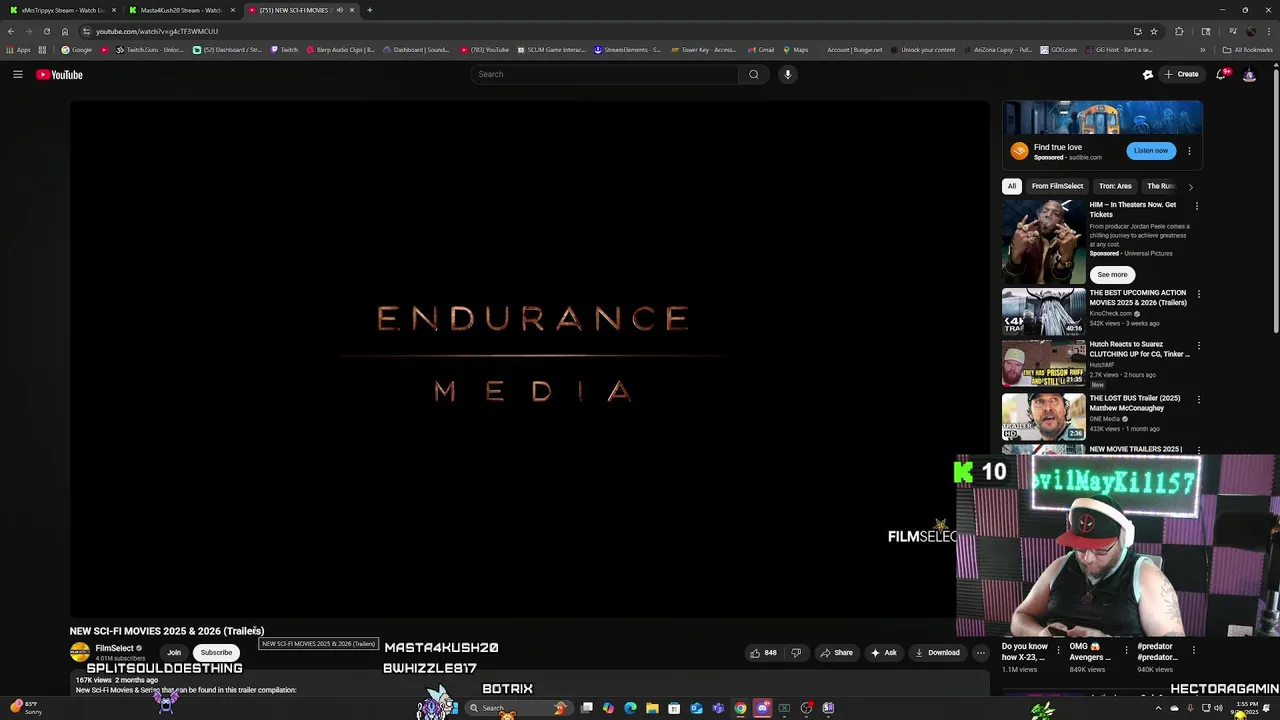Screen dimensions: 1280x720
Task: Click Listen now on the Audible ad
Action: (x=1151, y=151)
